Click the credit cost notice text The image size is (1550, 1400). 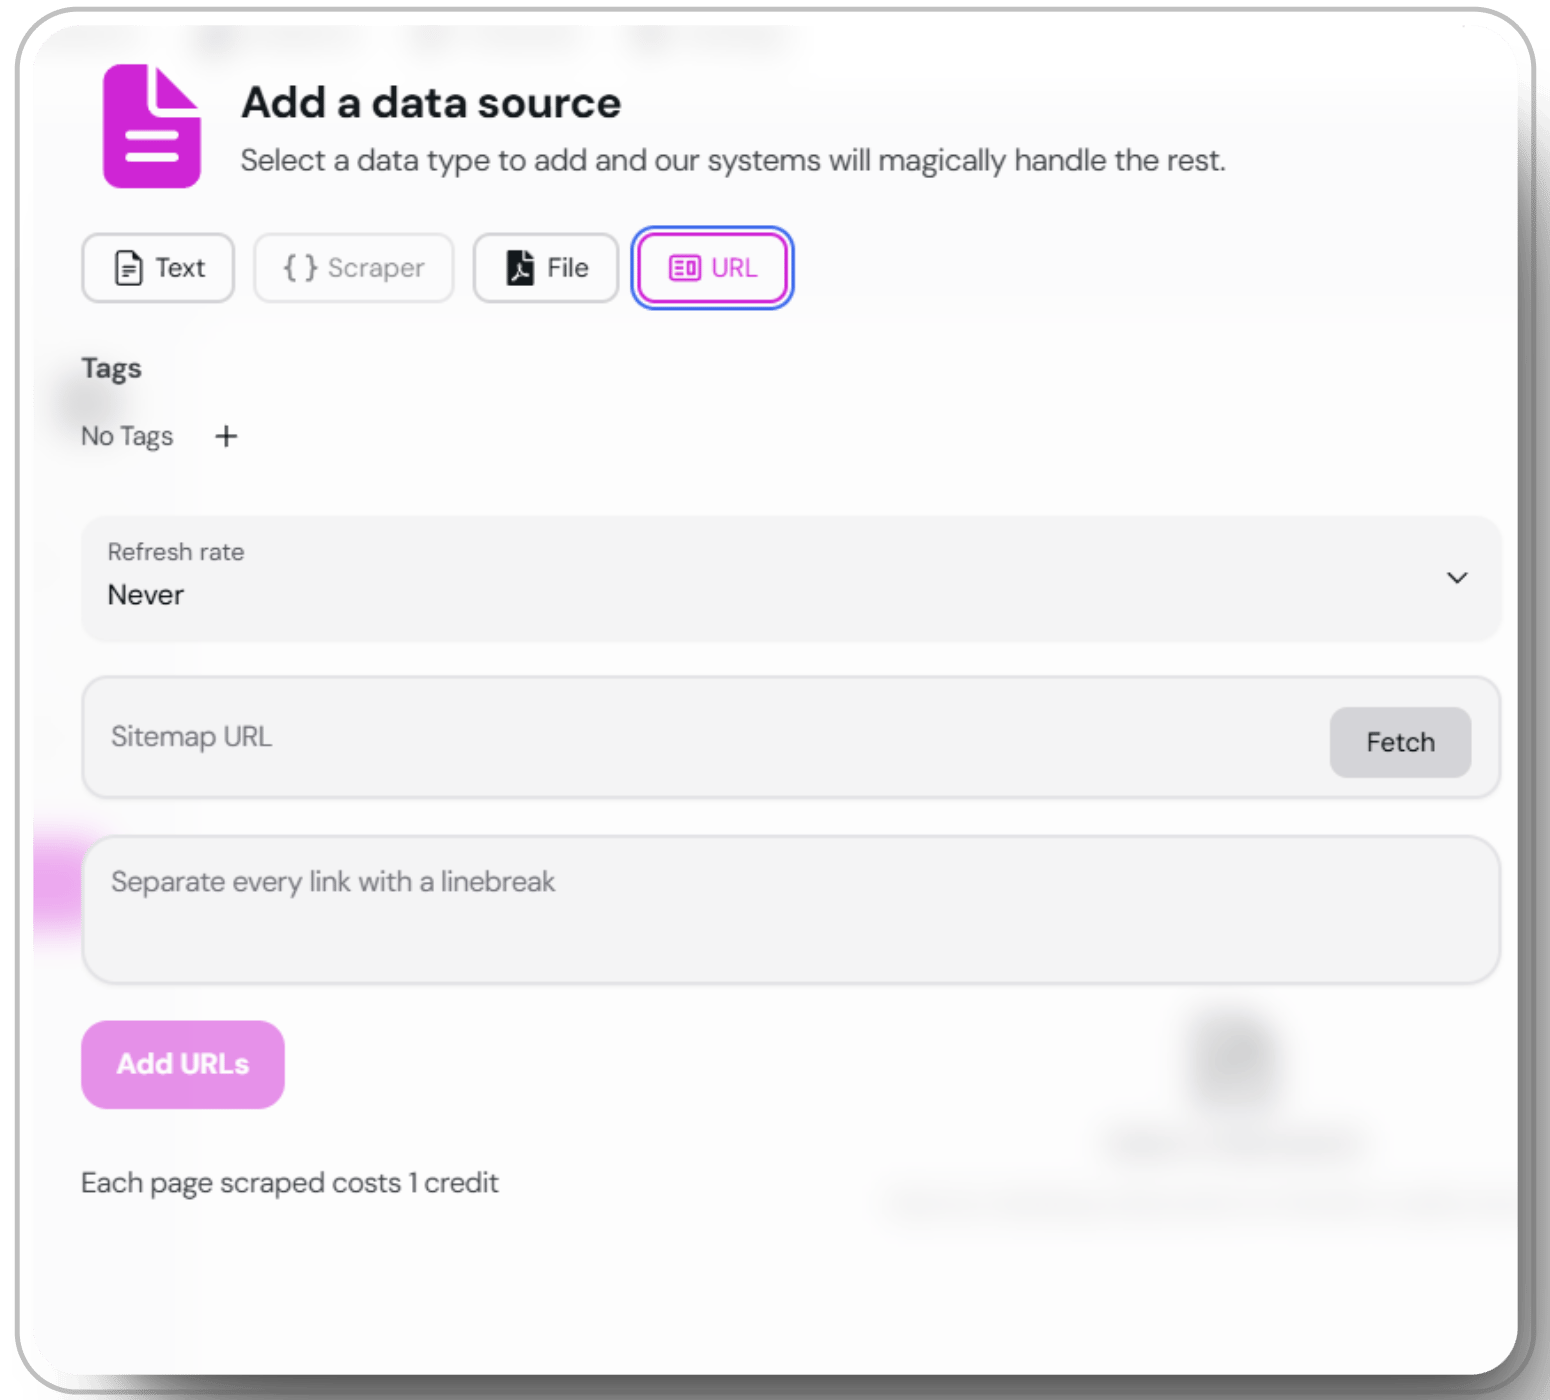point(290,1183)
